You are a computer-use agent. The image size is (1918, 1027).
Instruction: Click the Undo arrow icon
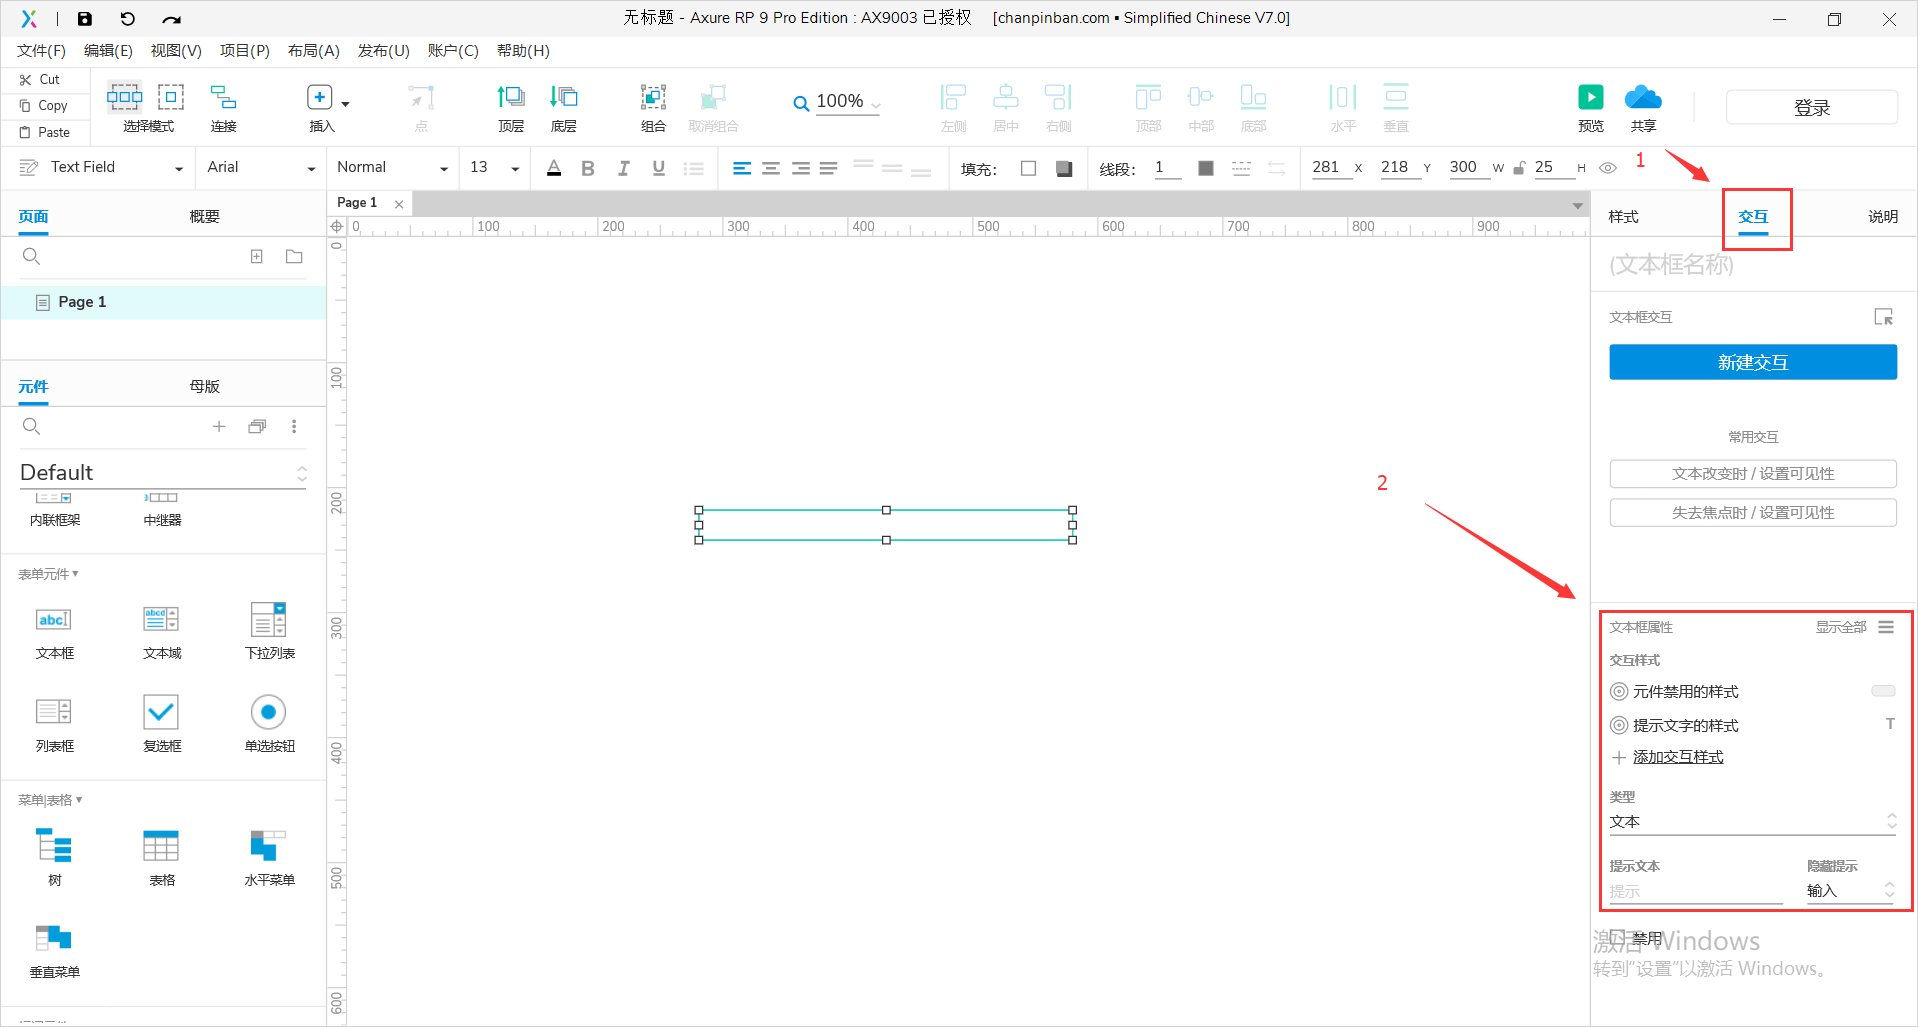click(127, 18)
